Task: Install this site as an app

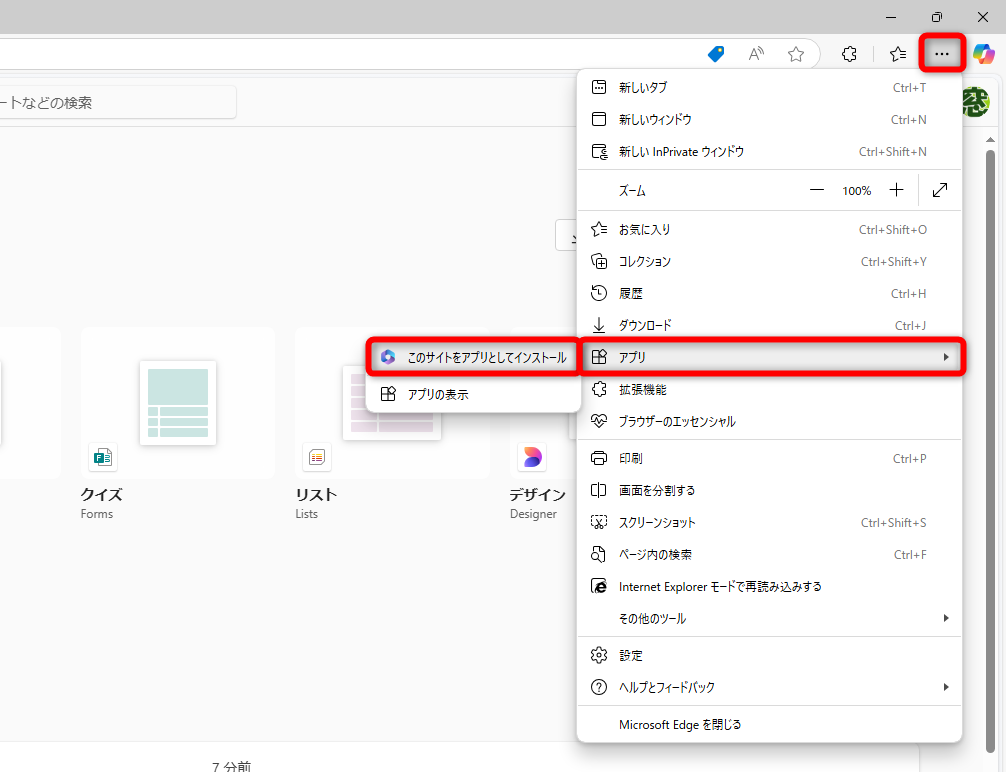Action: coord(471,356)
